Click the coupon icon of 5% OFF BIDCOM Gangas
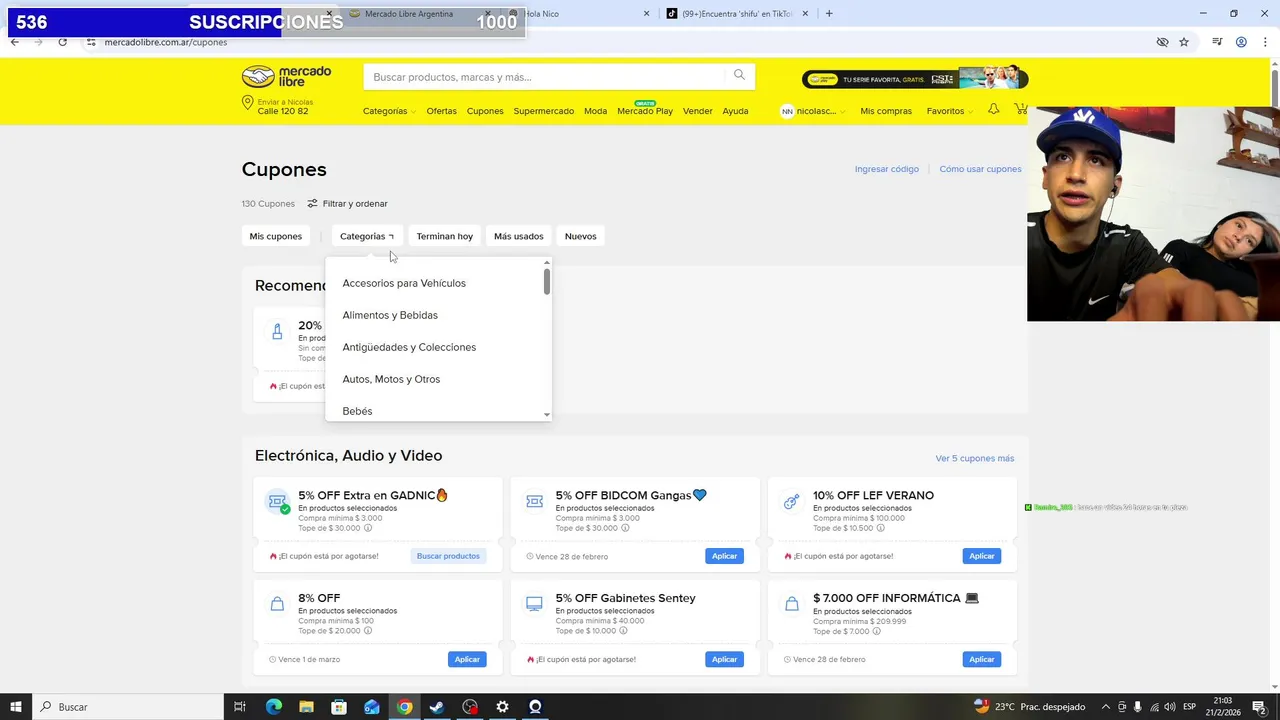Image resolution: width=1280 pixels, height=720 pixels. 534,502
